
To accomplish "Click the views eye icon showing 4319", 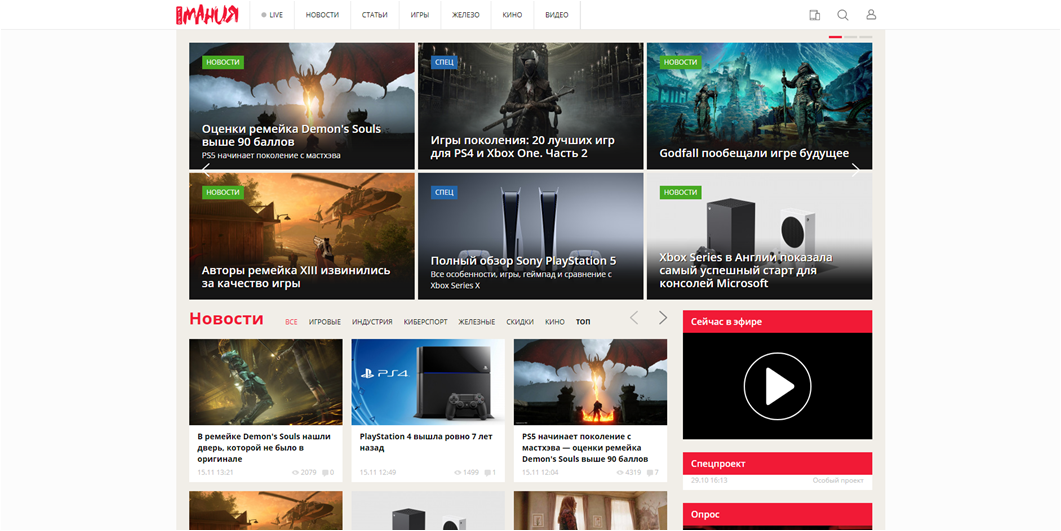I will [x=620, y=473].
